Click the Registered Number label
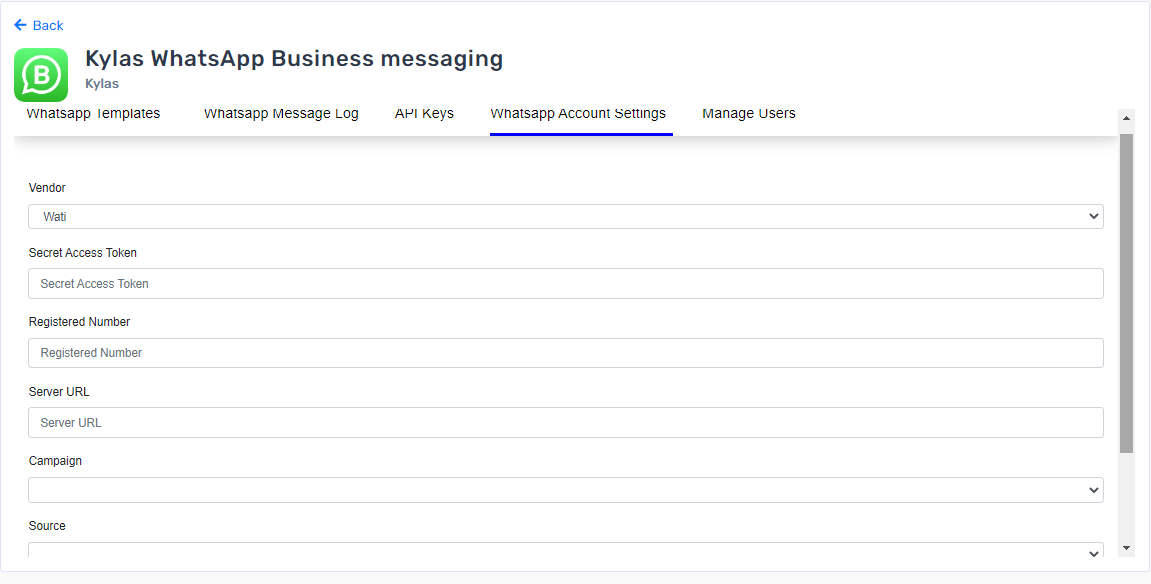This screenshot has height=584, width=1151. (x=79, y=321)
